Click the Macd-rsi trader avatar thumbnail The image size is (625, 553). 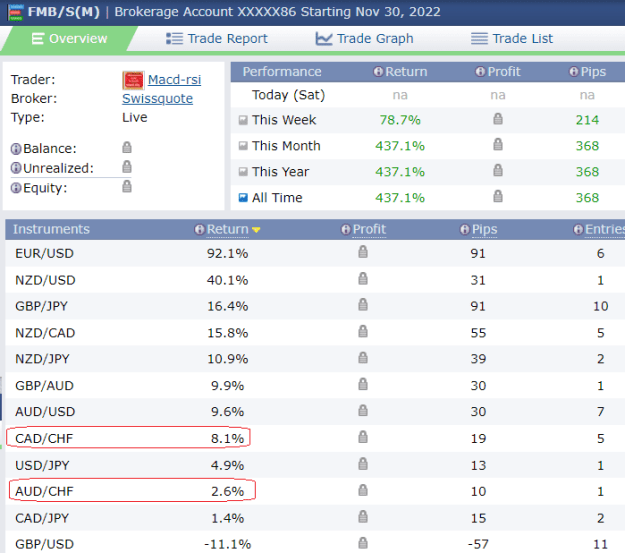(133, 80)
